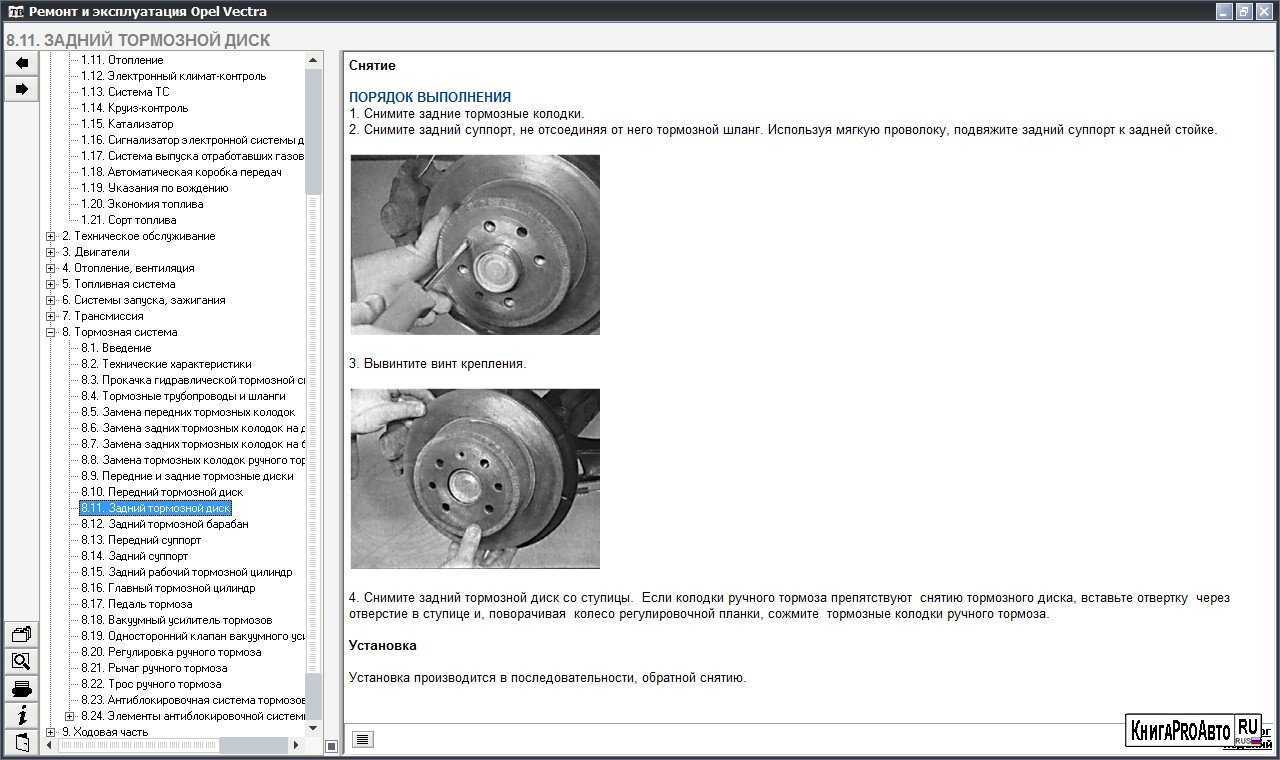Viewport: 1280px width, 760px height.
Task: Open topic 1.17. Система выпуска отработавших газов
Action: 193,156
